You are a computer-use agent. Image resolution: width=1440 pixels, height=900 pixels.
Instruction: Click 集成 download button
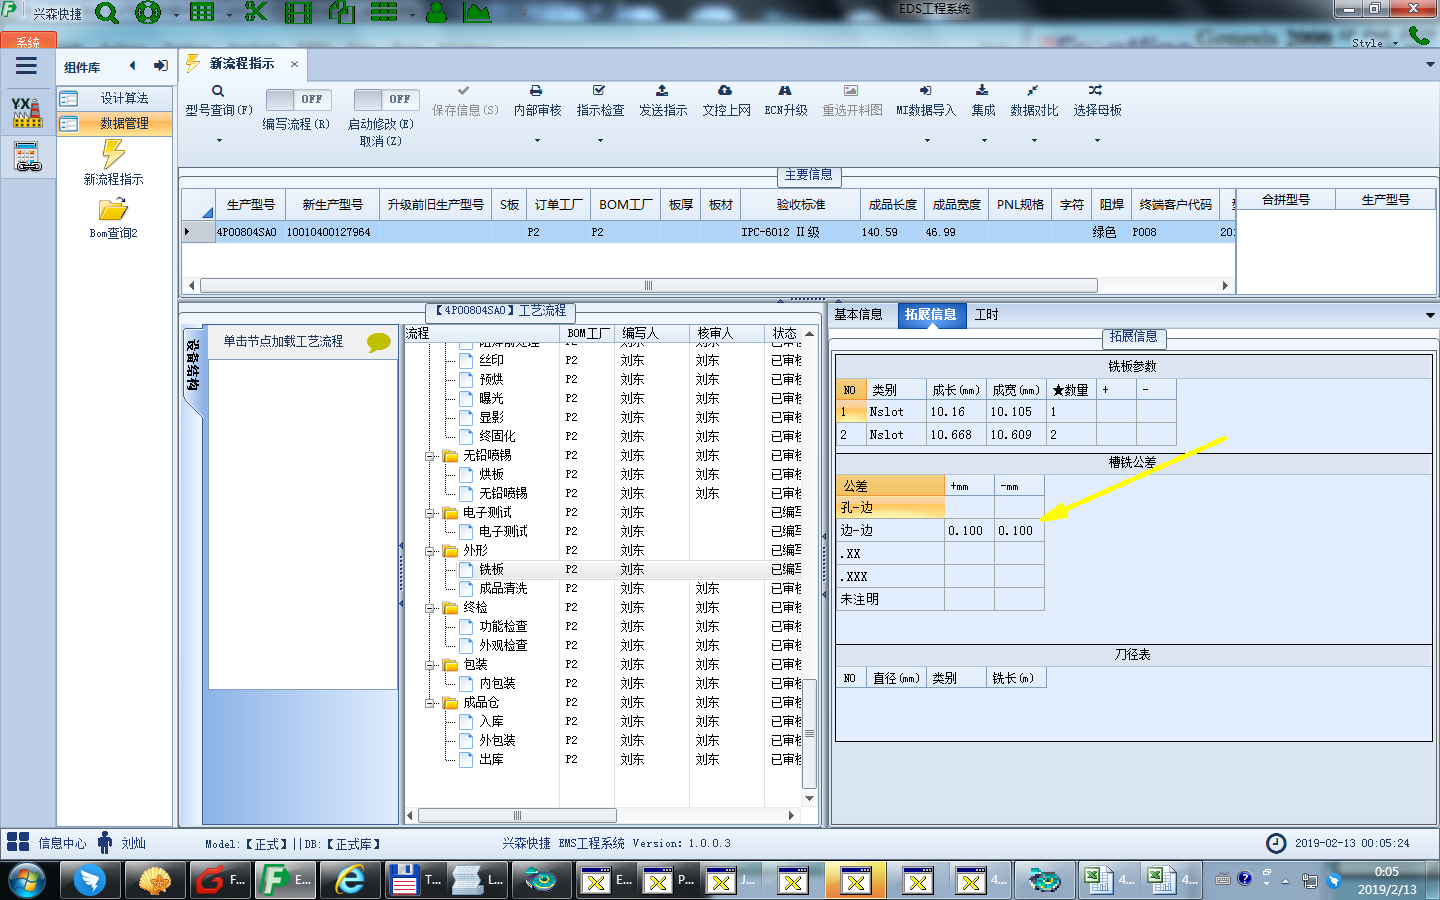[983, 101]
